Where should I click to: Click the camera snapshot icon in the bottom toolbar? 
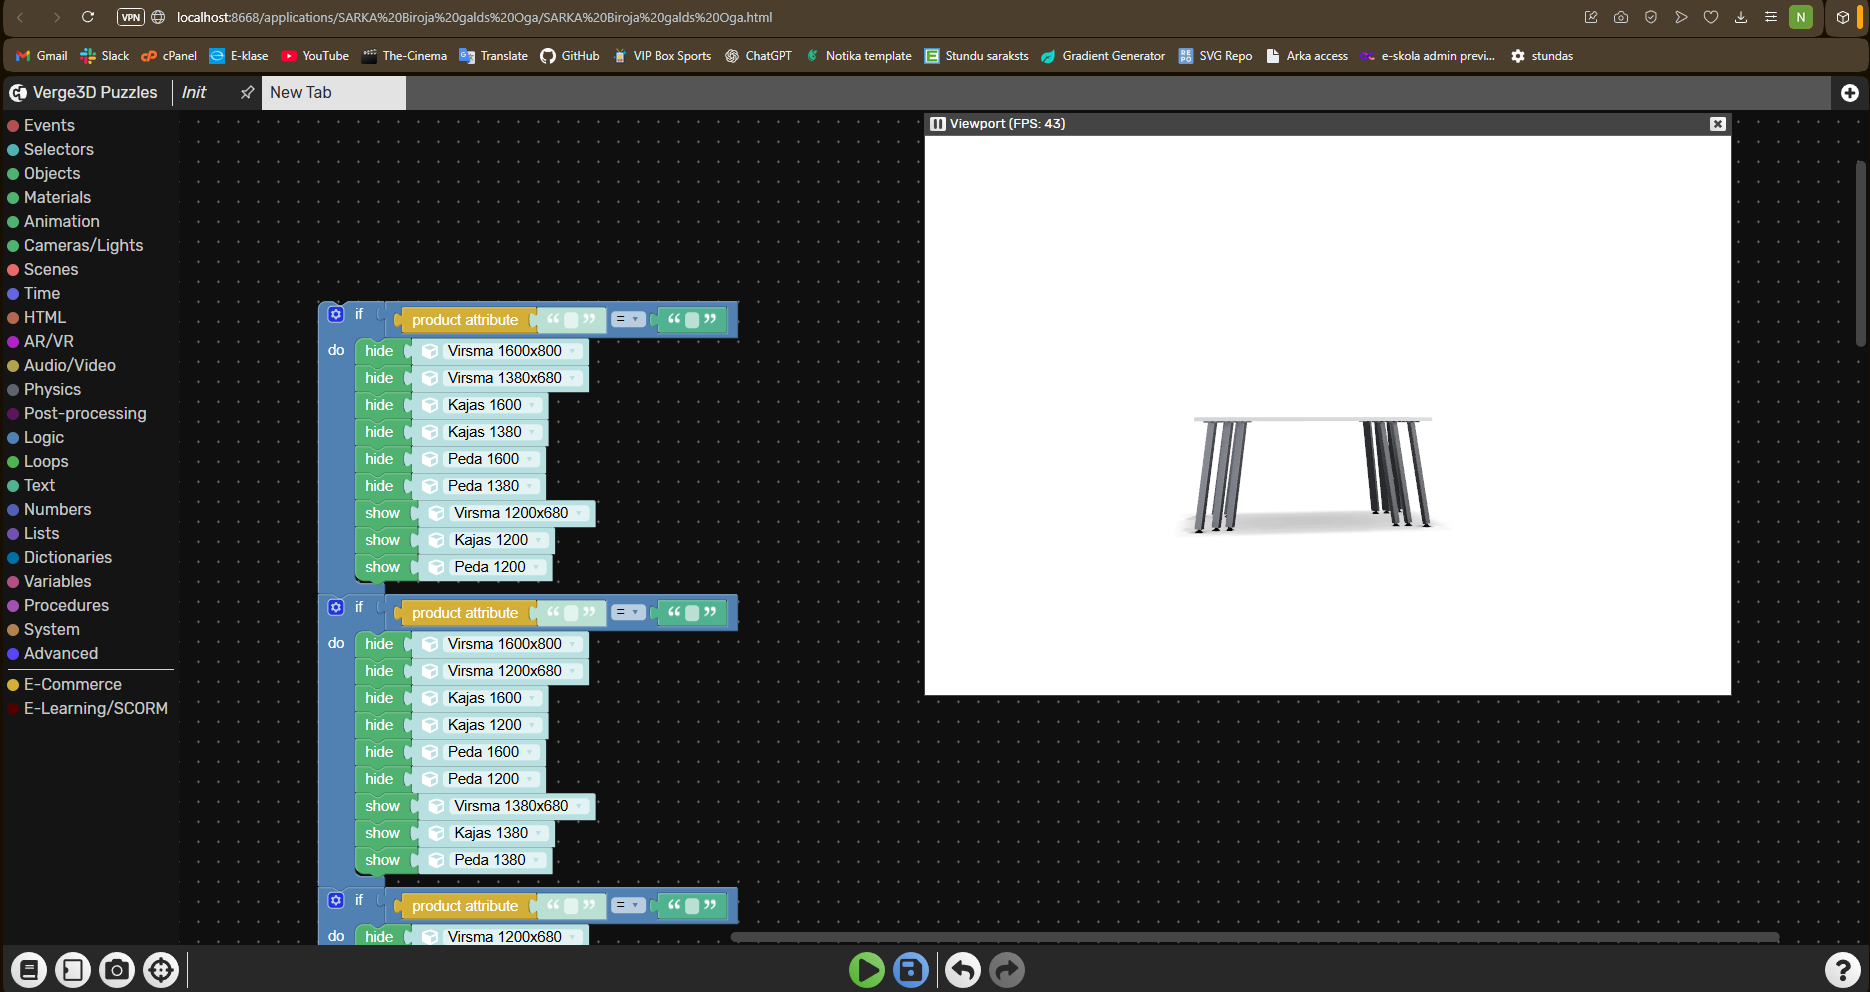tap(117, 970)
